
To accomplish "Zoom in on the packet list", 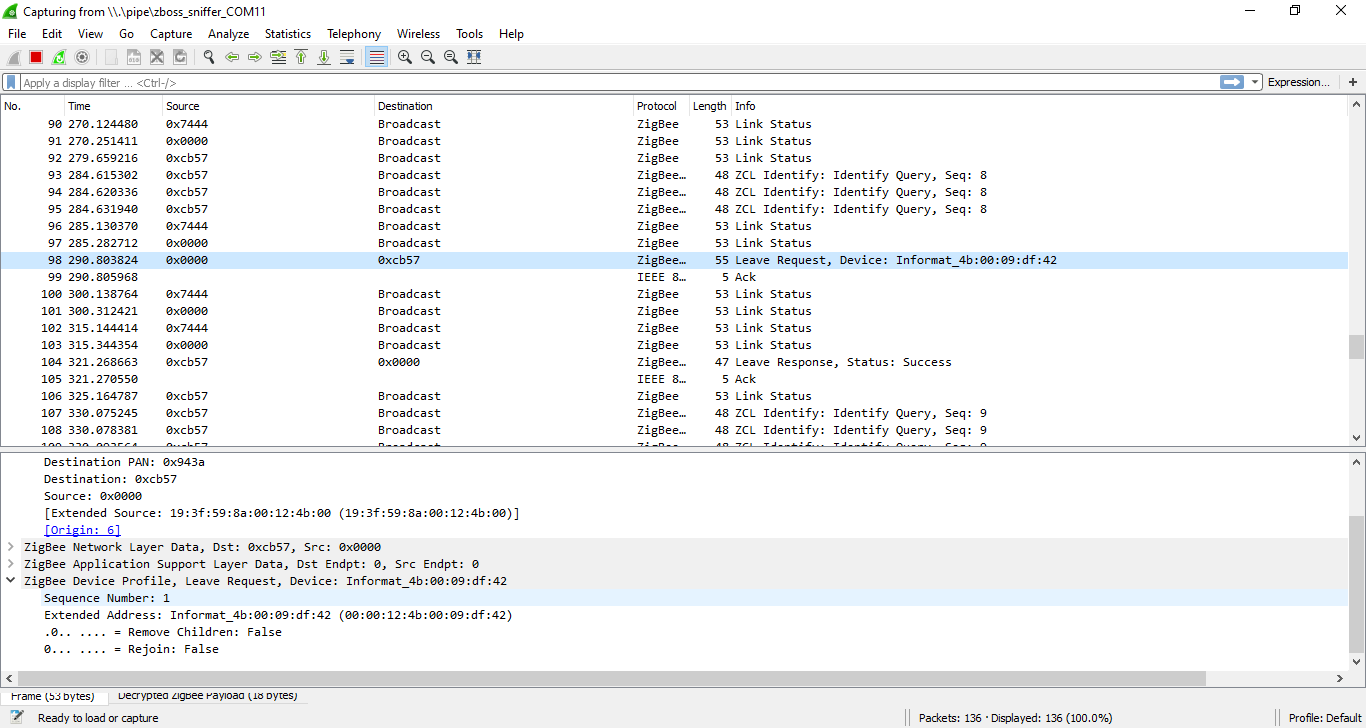I will coord(404,57).
